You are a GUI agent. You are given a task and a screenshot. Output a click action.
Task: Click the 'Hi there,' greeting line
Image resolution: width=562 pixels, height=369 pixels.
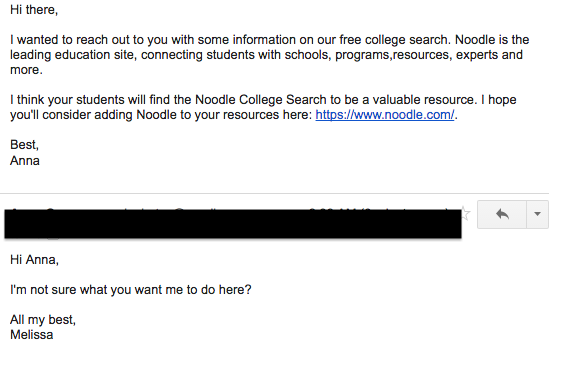34,10
